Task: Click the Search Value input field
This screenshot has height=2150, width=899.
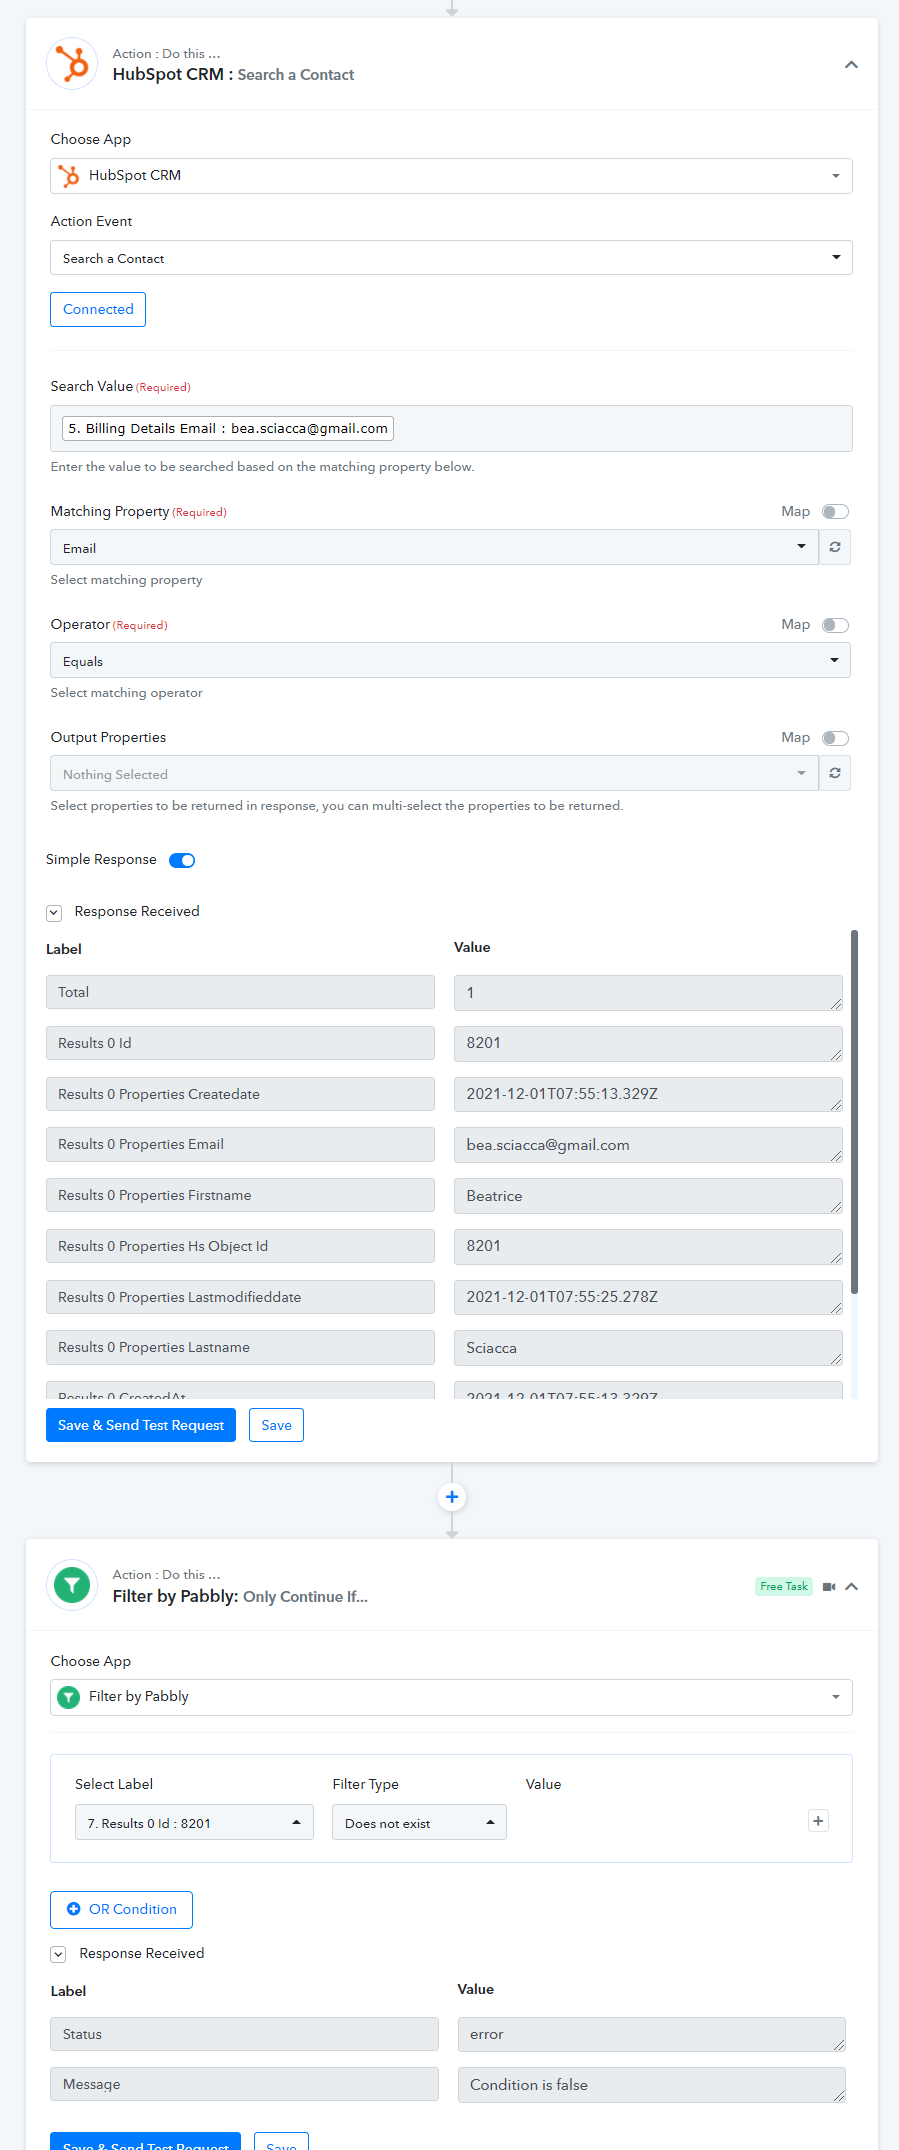Action: click(451, 429)
